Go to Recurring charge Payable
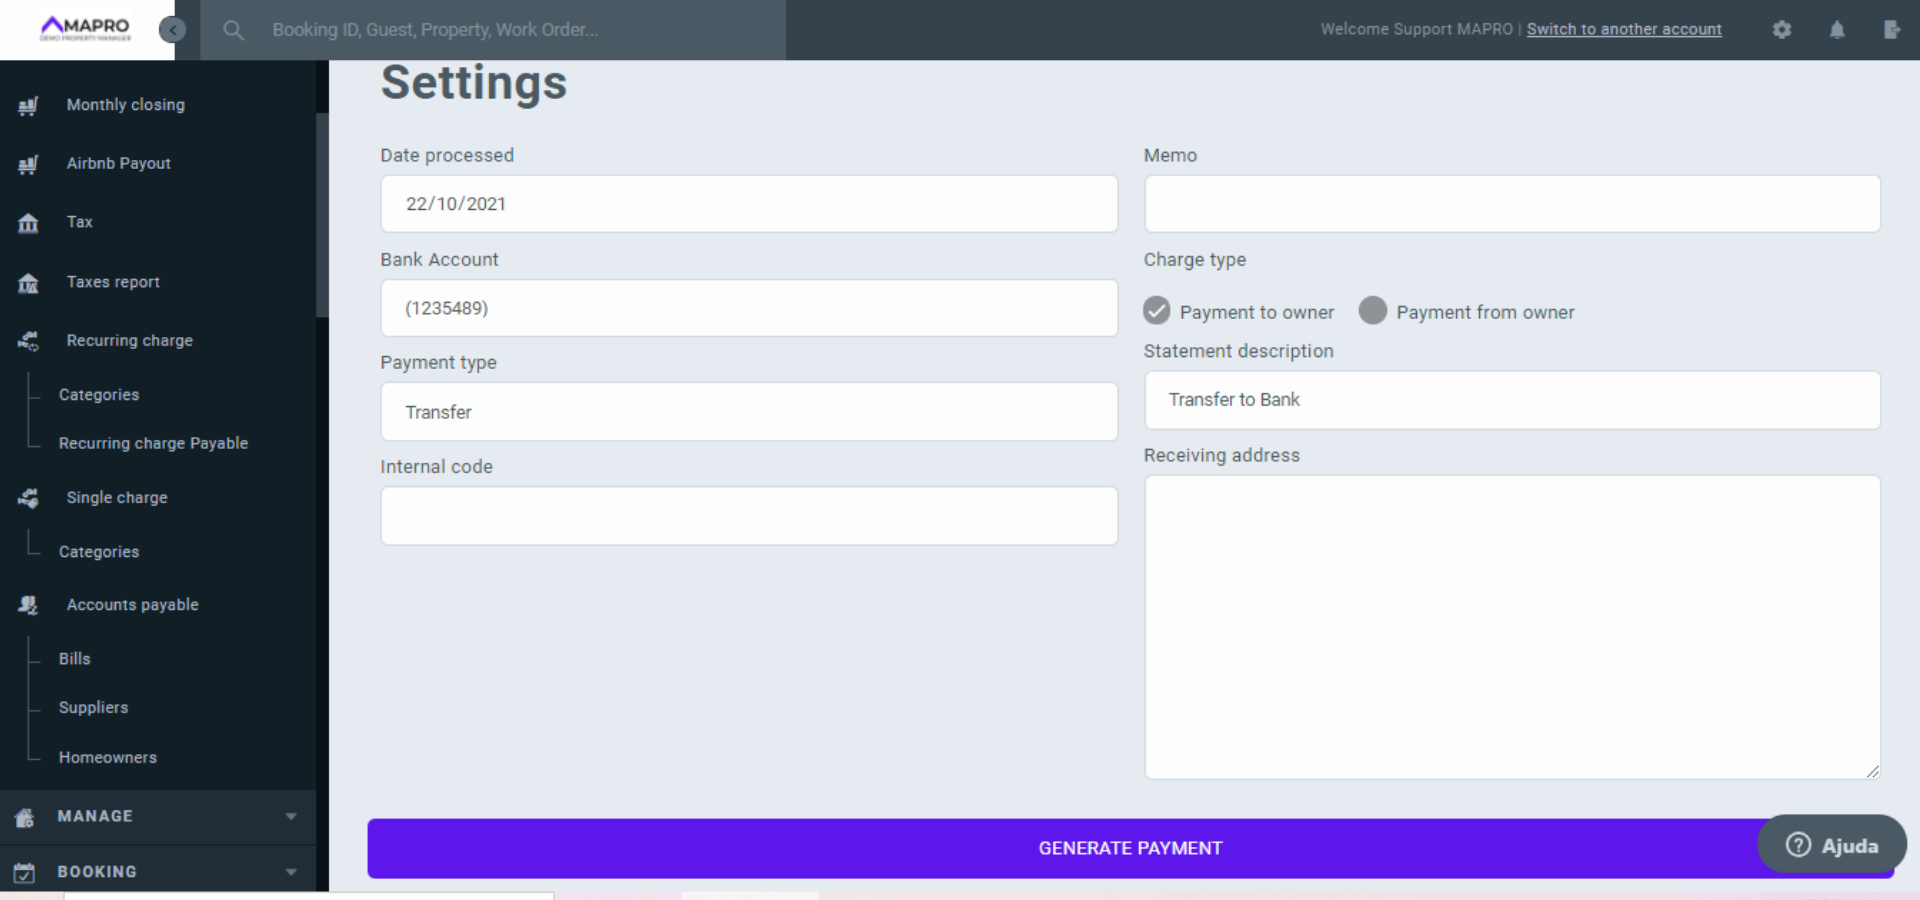 coord(153,443)
